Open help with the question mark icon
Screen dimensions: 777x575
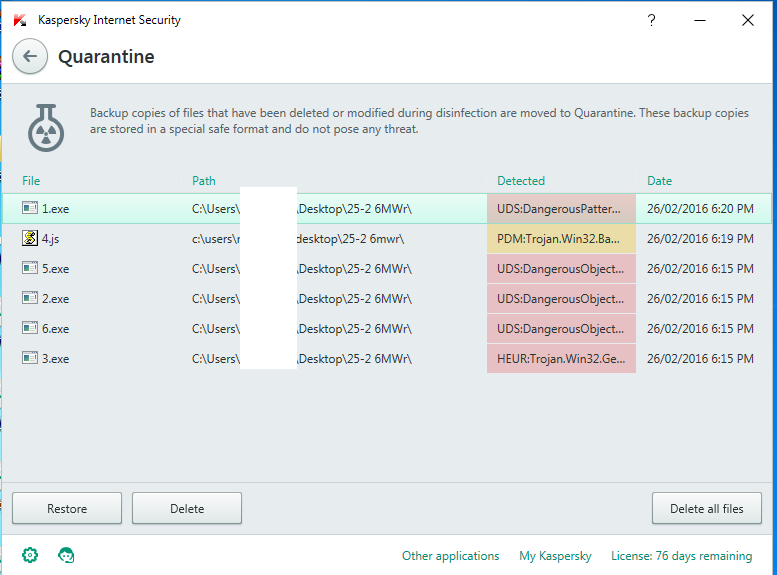651,20
